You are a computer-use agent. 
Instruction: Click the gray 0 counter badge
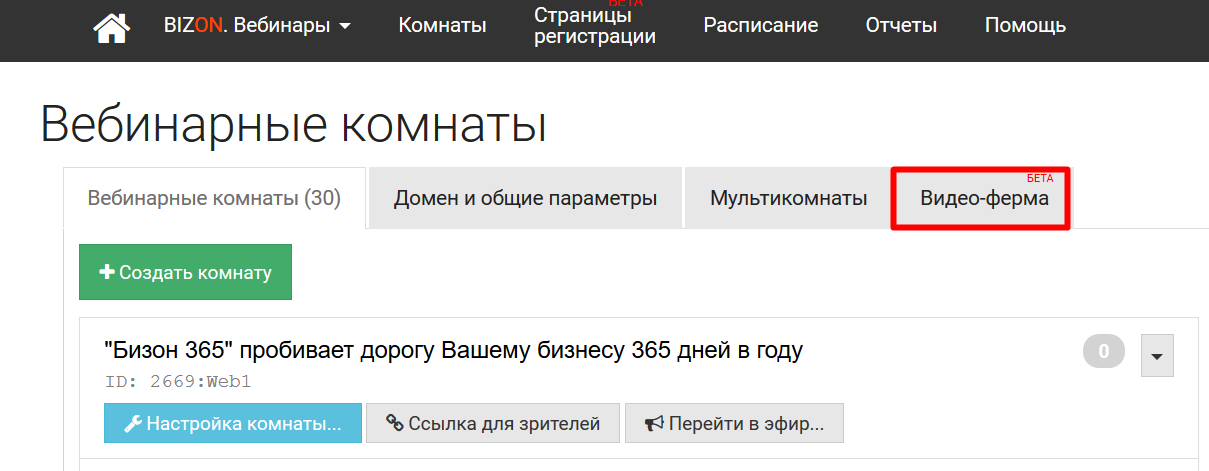click(x=1103, y=351)
